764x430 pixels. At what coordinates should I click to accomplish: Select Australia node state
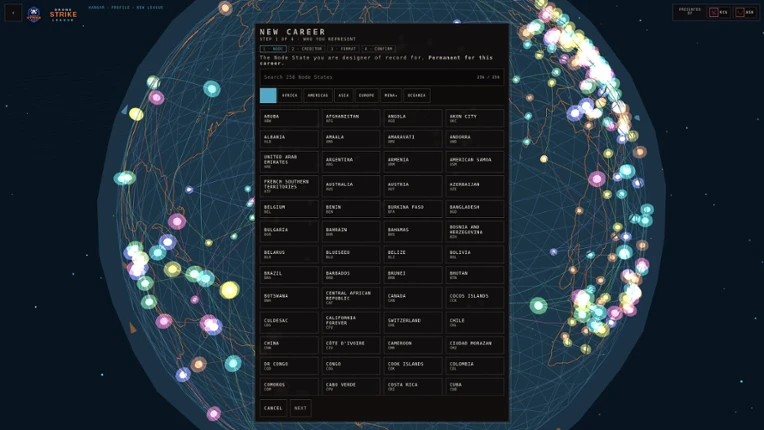(x=351, y=186)
